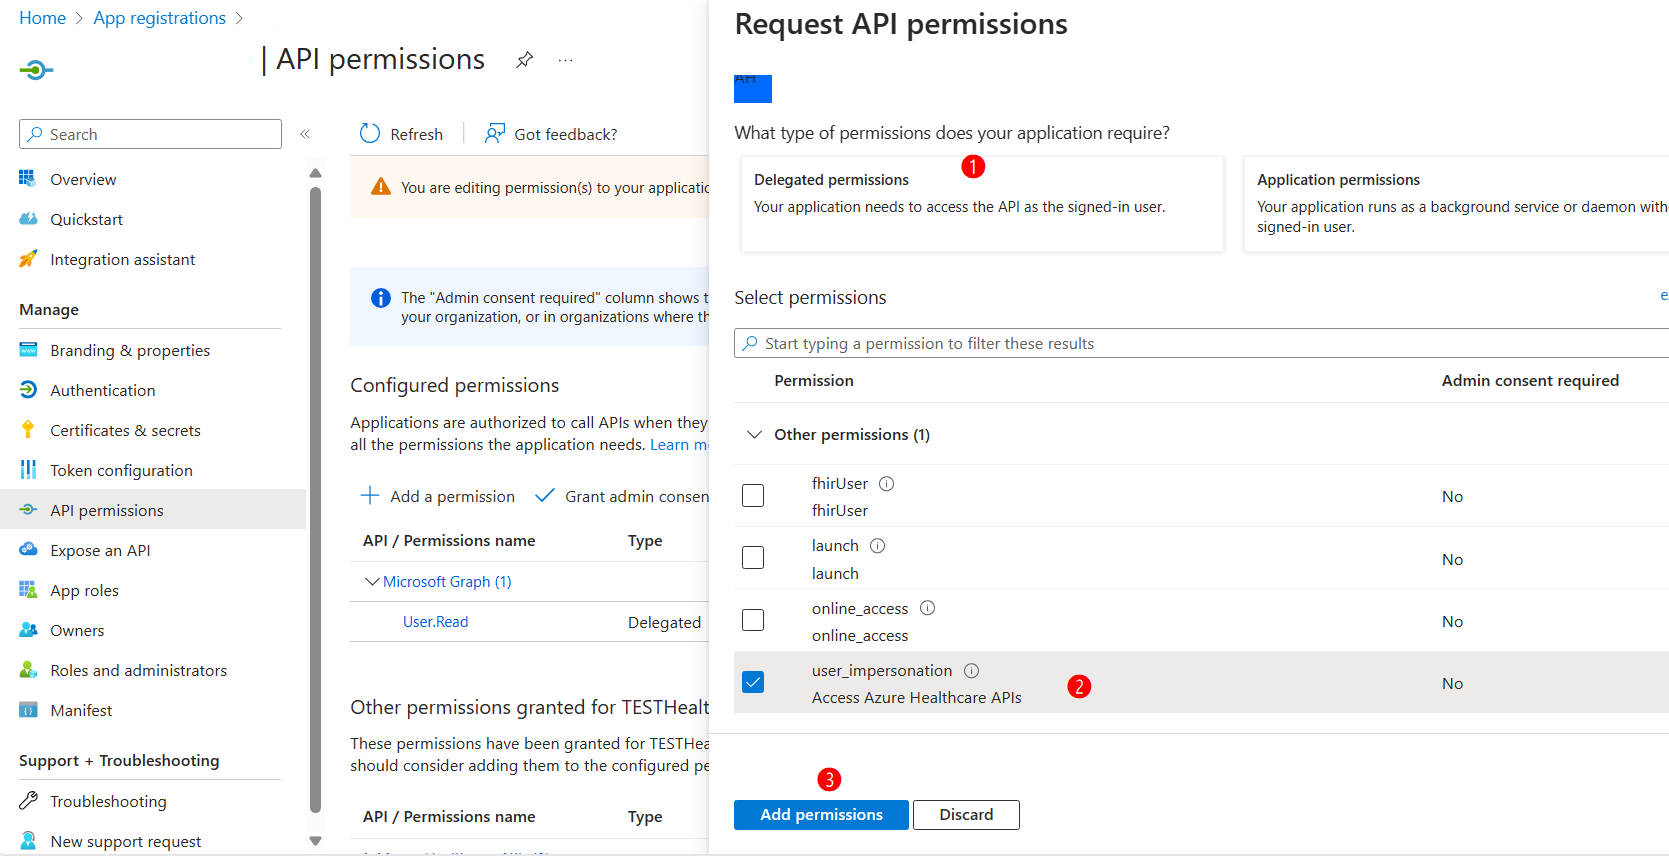Screen dimensions: 1669x856
Task: Click the sidebar vertical scrollbar
Action: pyautogui.click(x=316, y=500)
